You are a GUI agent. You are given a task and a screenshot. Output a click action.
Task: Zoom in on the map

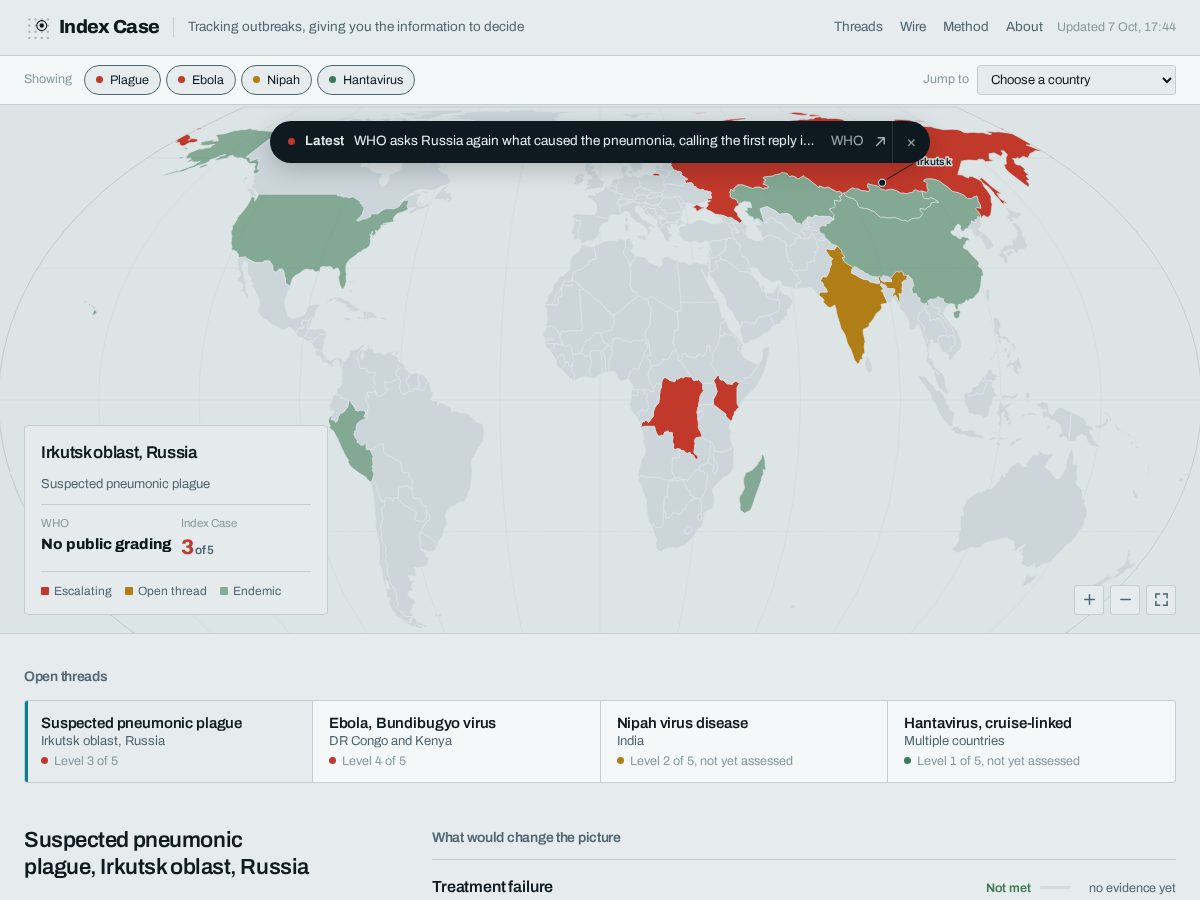click(1089, 600)
